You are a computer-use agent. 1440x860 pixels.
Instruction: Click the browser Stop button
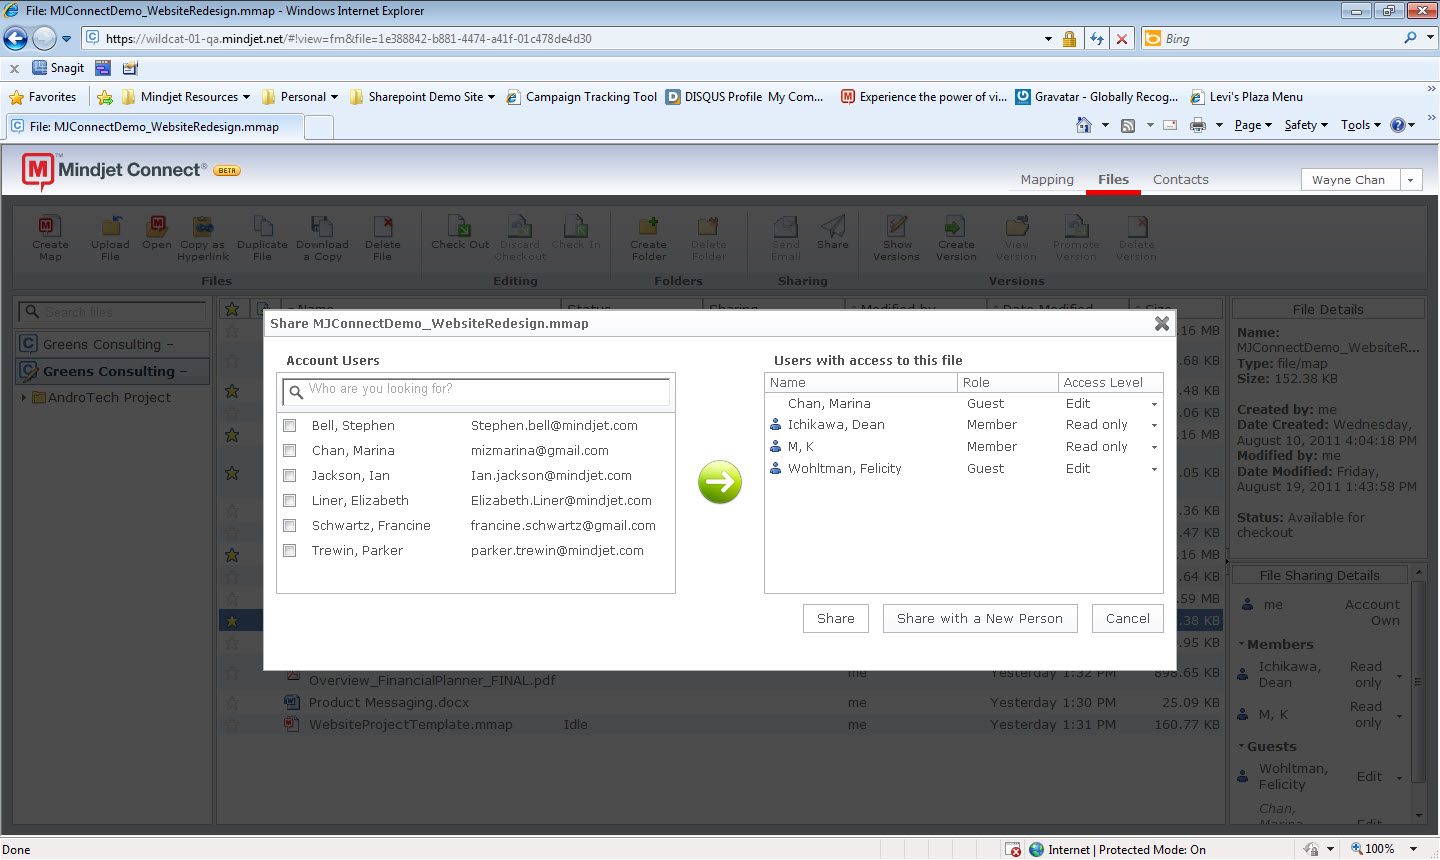coord(1122,39)
